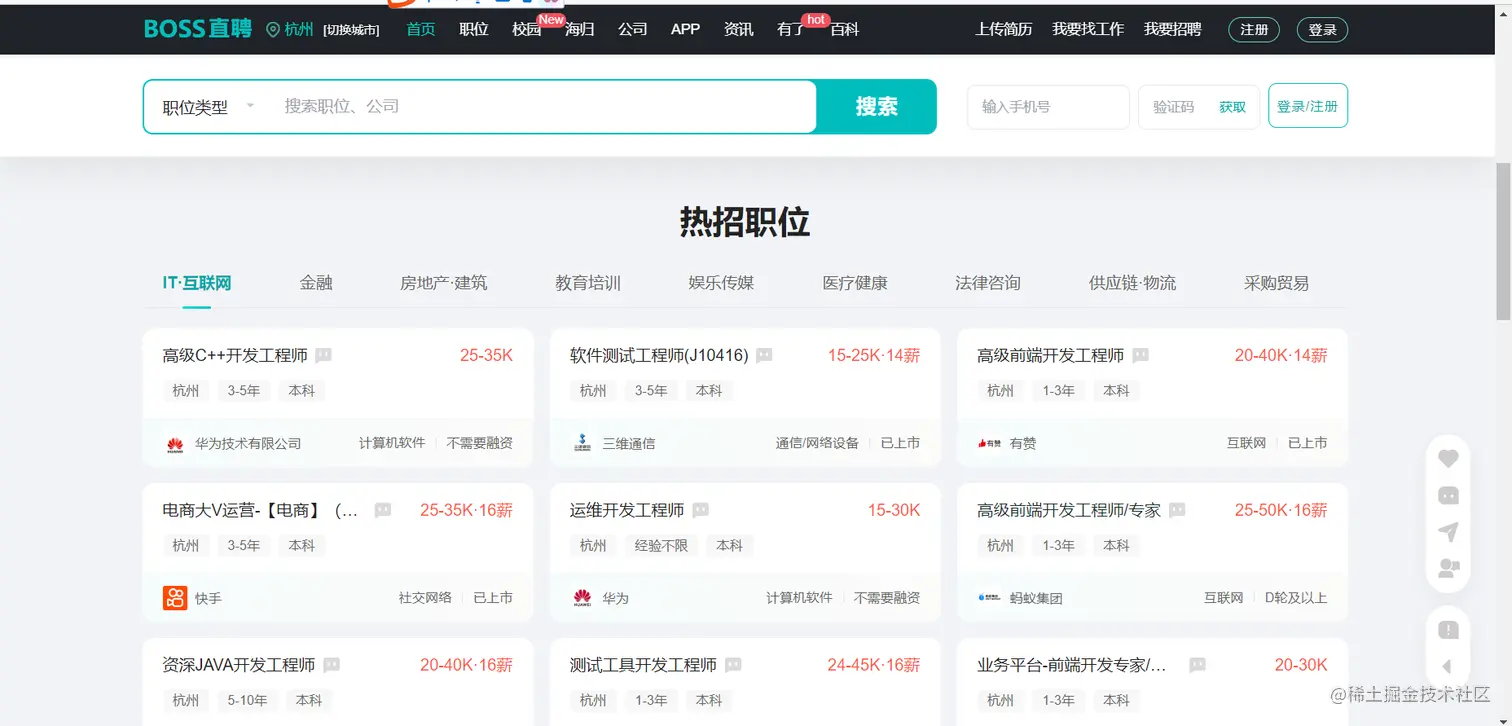Select the 法律咨询 tab
The image size is (1512, 726).
pos(988,283)
